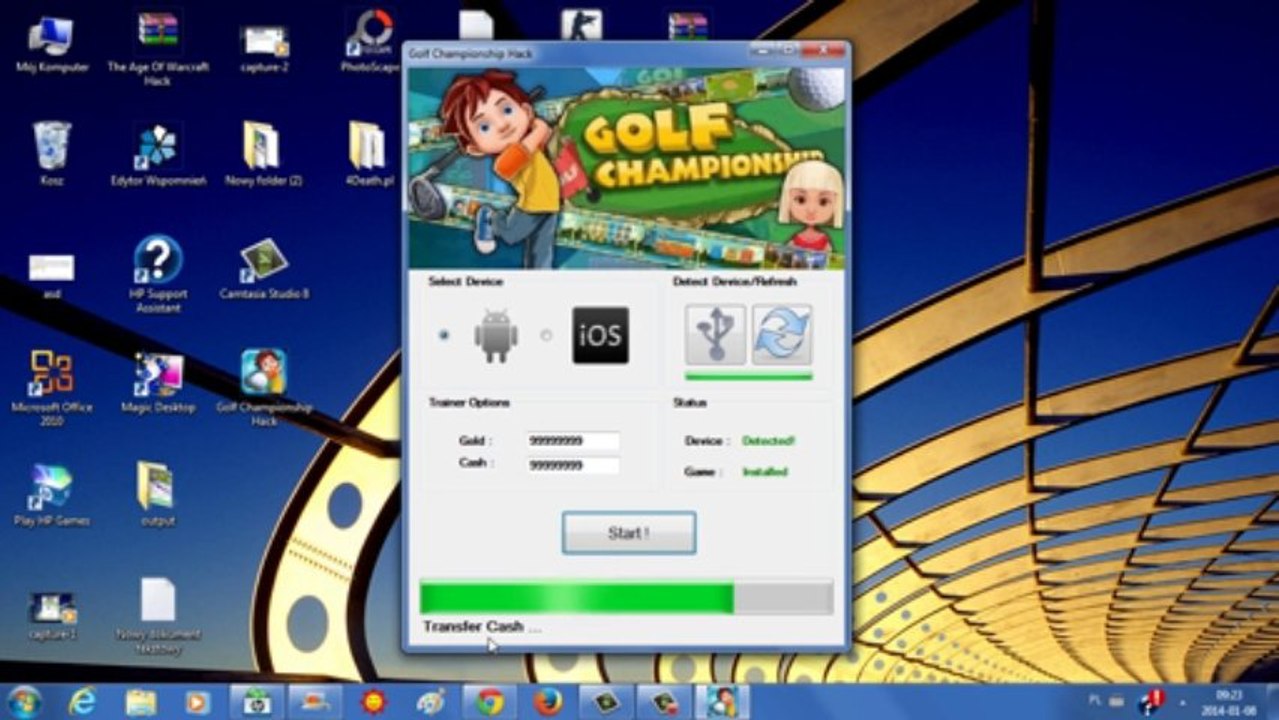Image resolution: width=1279 pixels, height=720 pixels.
Task: Open the Golf Championship Hack desktop icon
Action: 264,387
